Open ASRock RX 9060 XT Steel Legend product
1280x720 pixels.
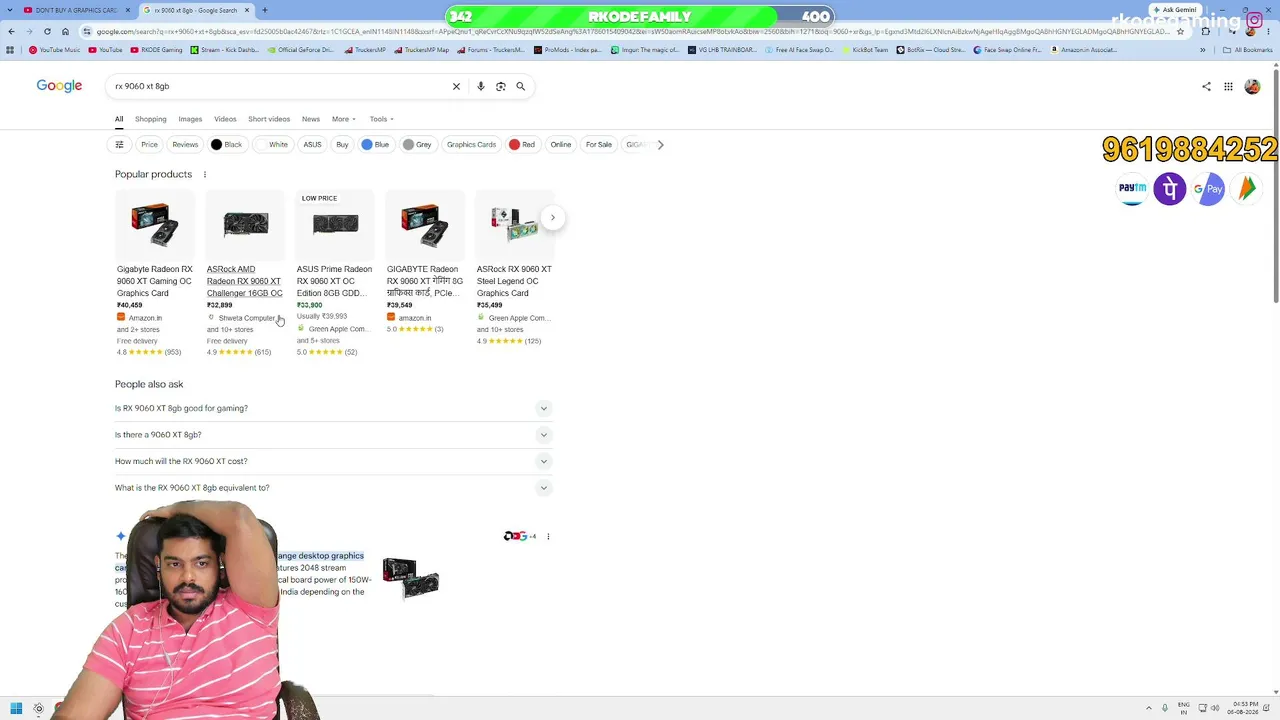pos(515,270)
